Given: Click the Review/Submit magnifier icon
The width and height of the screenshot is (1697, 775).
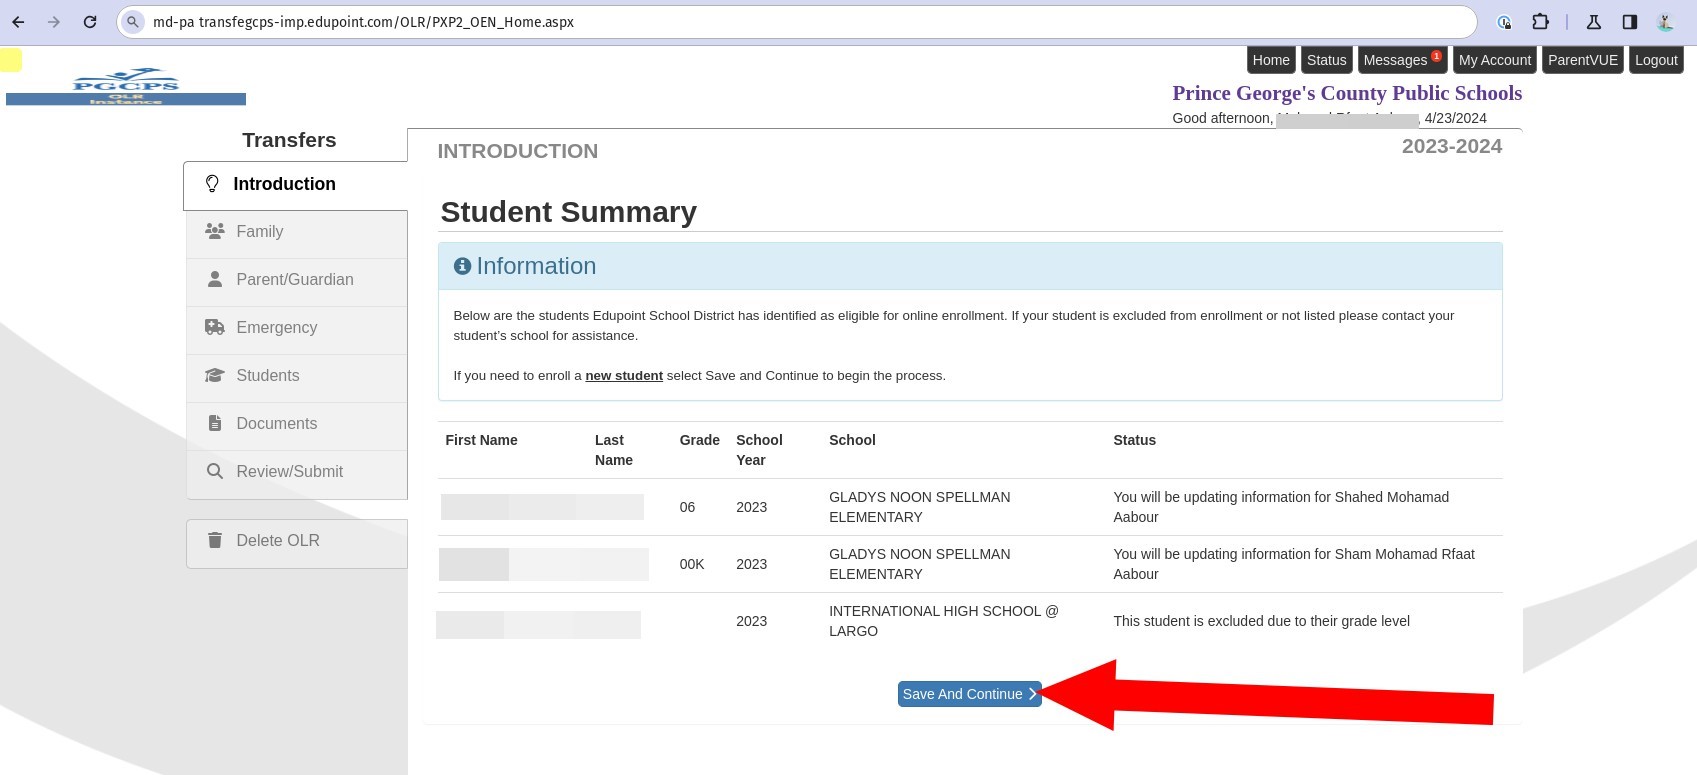Looking at the screenshot, I should 214,471.
